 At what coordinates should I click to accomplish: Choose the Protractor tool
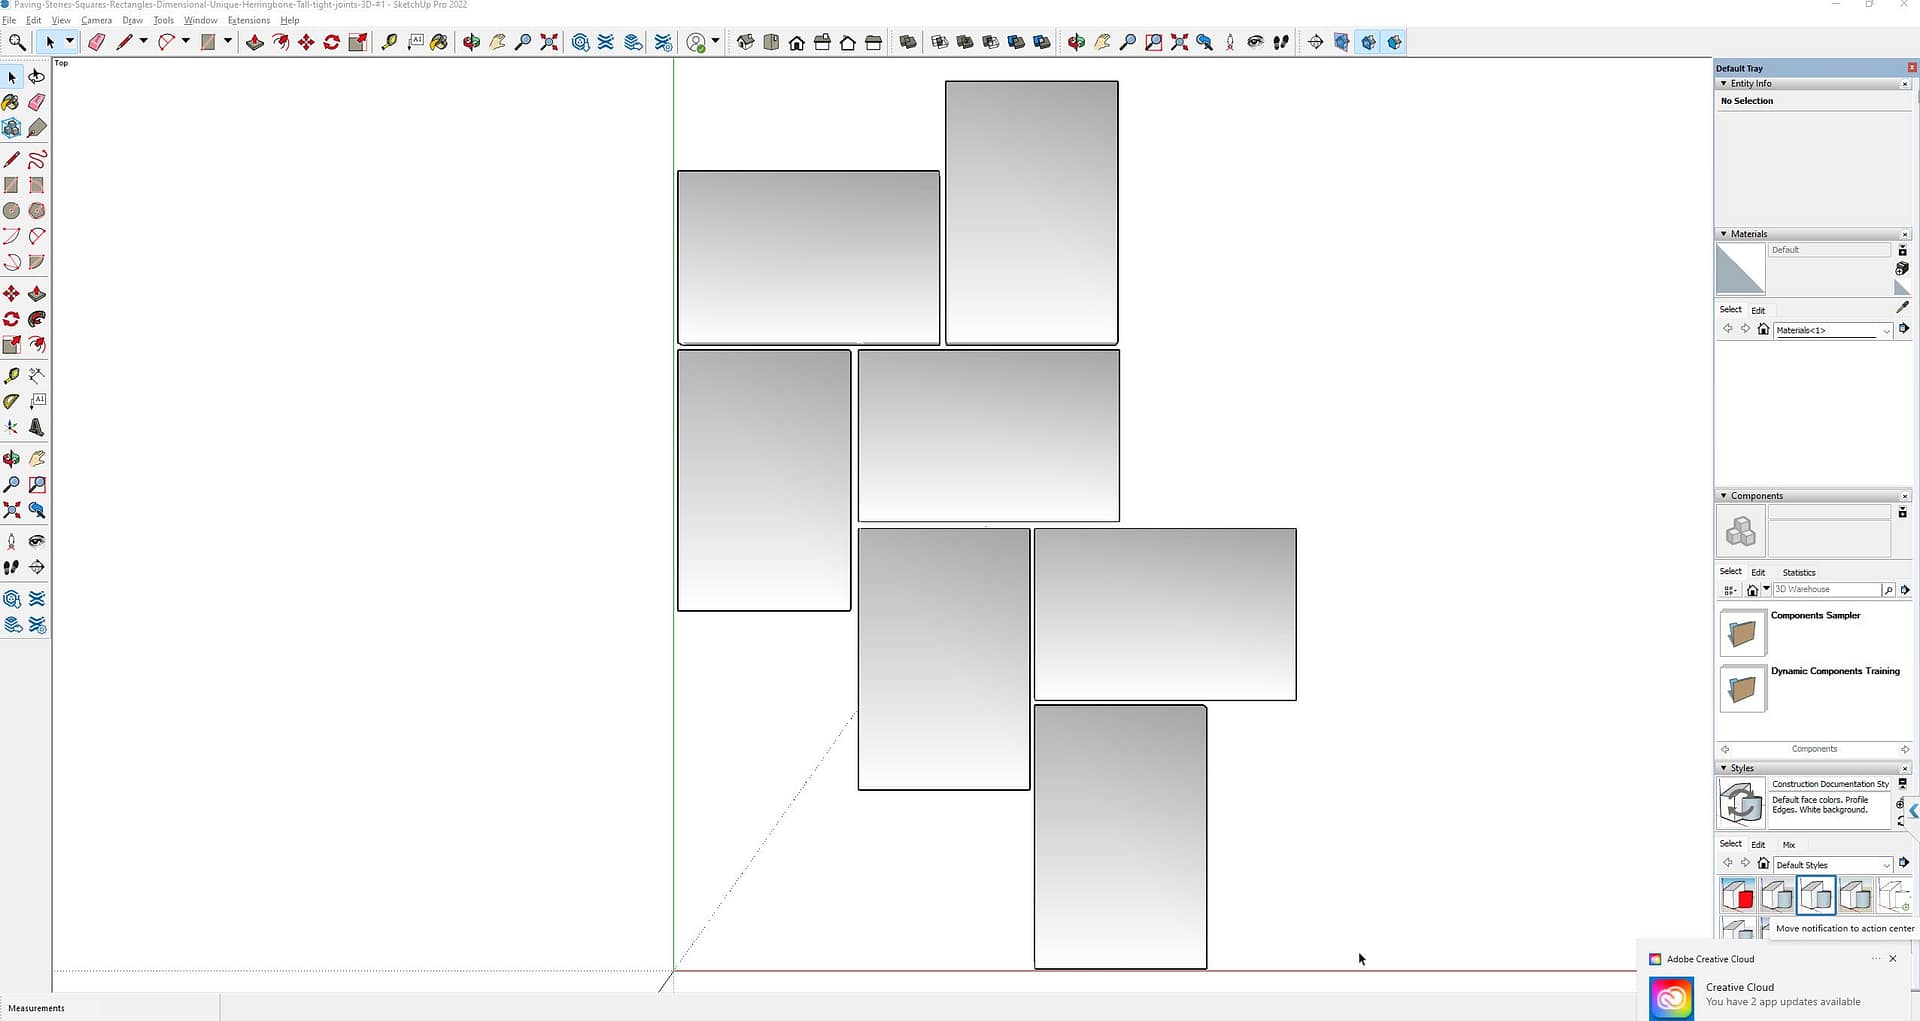point(12,402)
